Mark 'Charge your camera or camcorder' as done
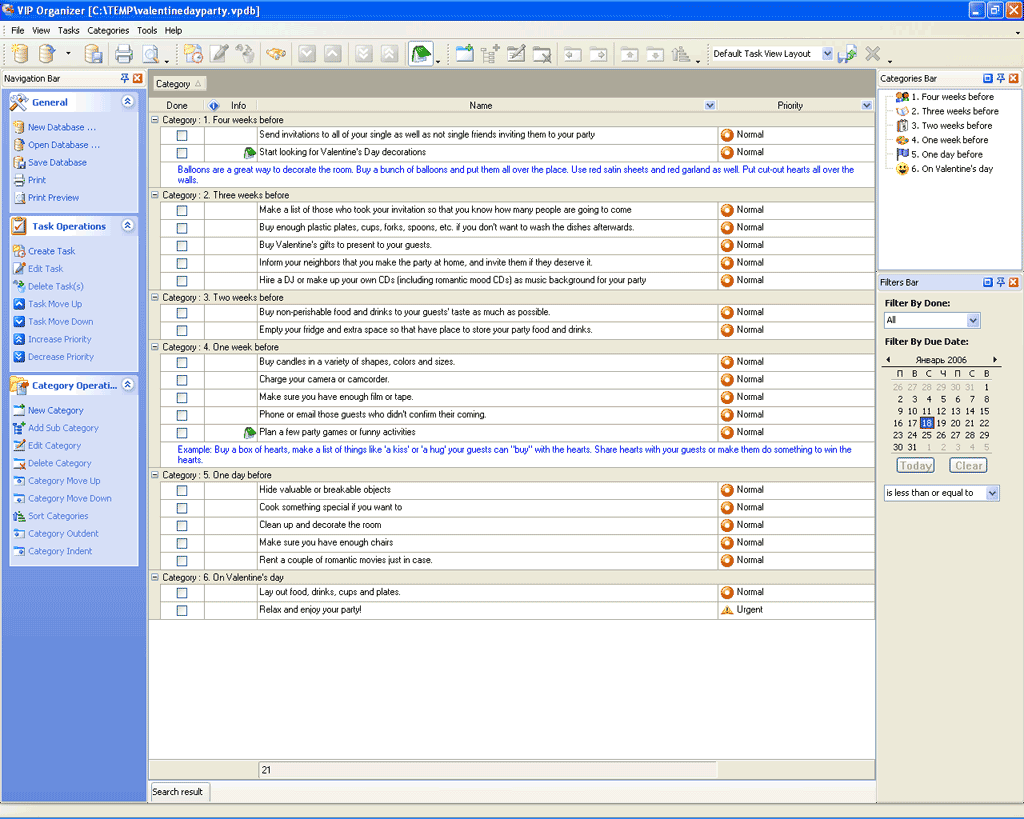 pyautogui.click(x=182, y=380)
